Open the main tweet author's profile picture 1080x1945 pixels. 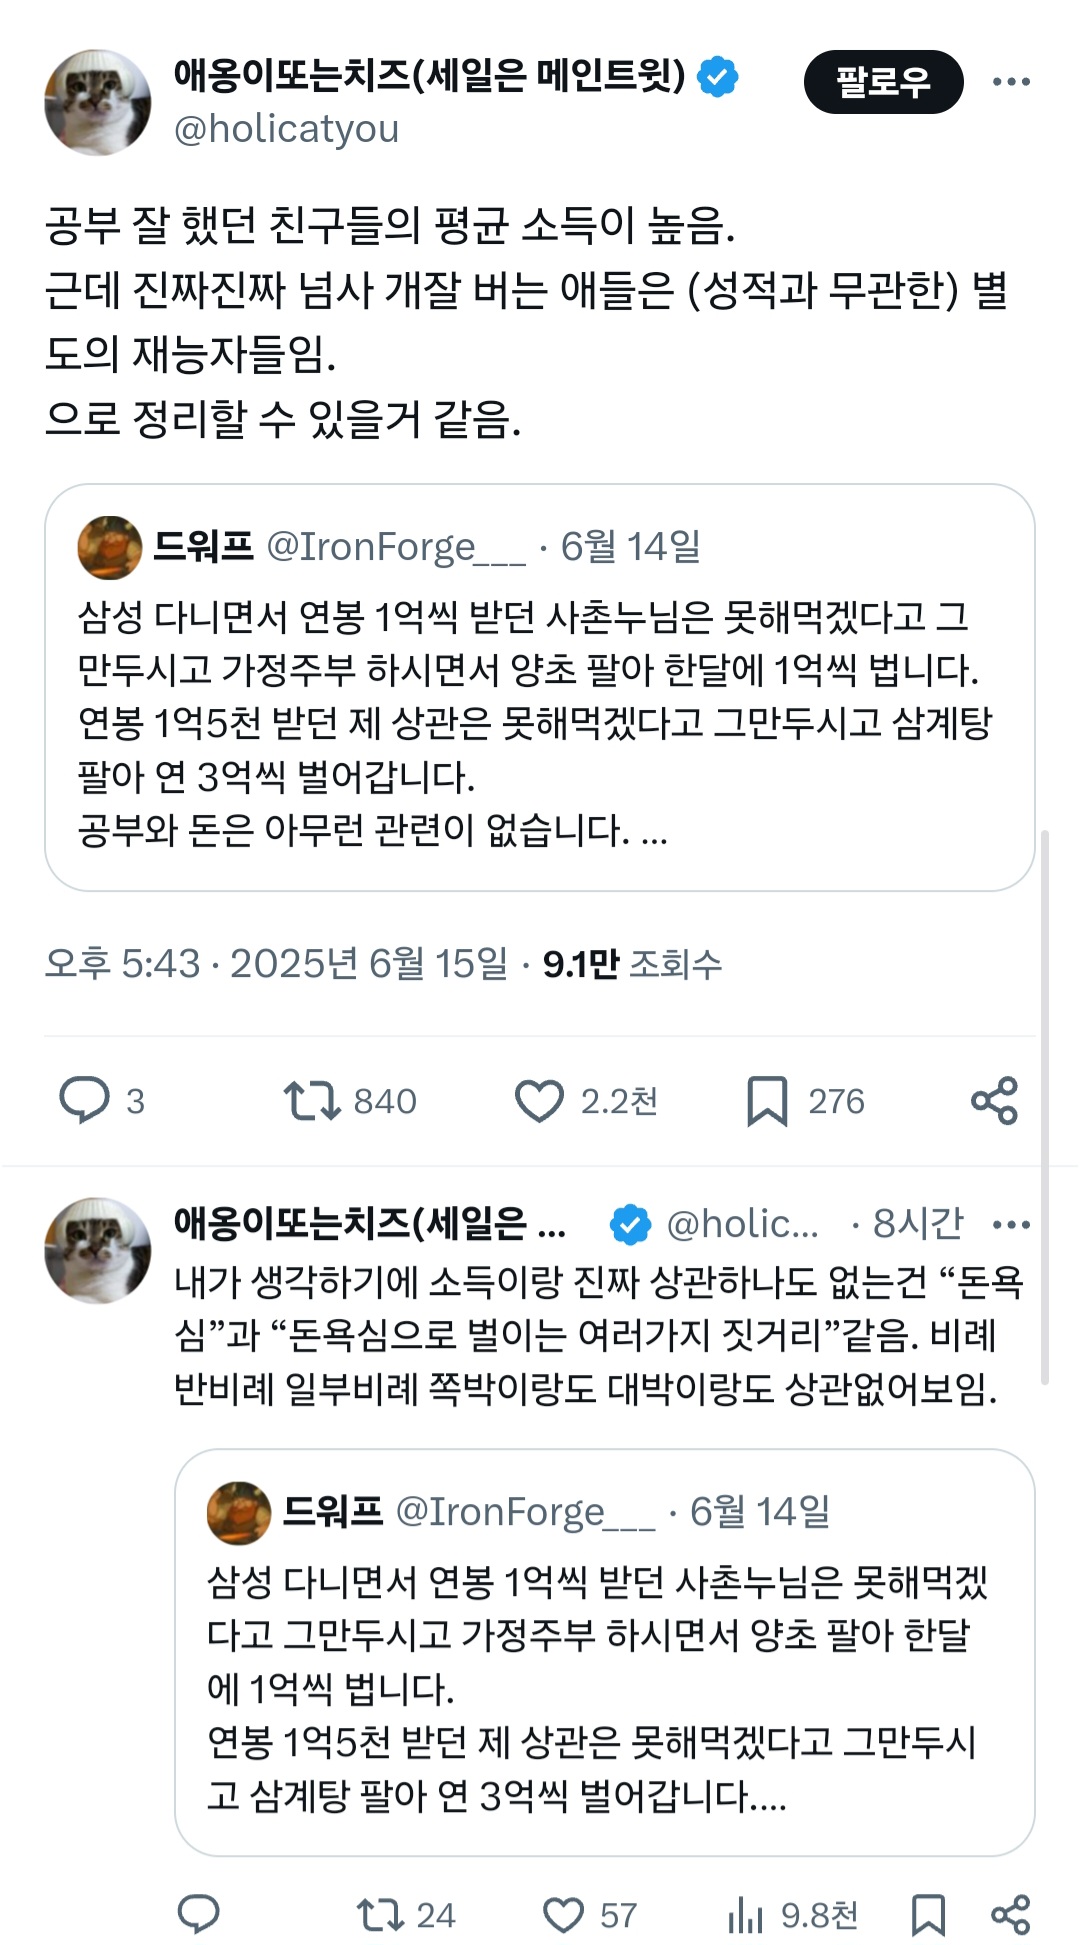[x=97, y=102]
